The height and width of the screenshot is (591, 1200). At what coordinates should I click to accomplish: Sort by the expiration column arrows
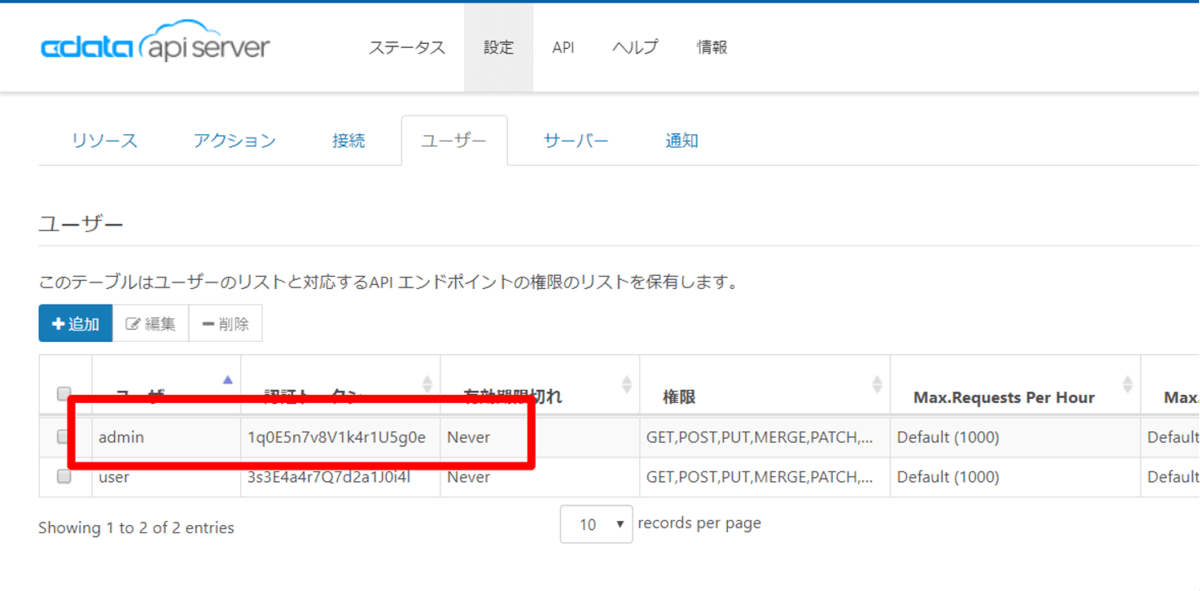click(x=627, y=384)
